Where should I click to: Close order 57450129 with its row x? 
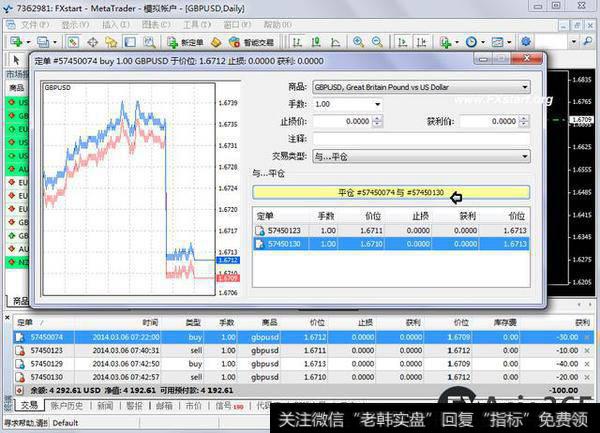coord(587,364)
